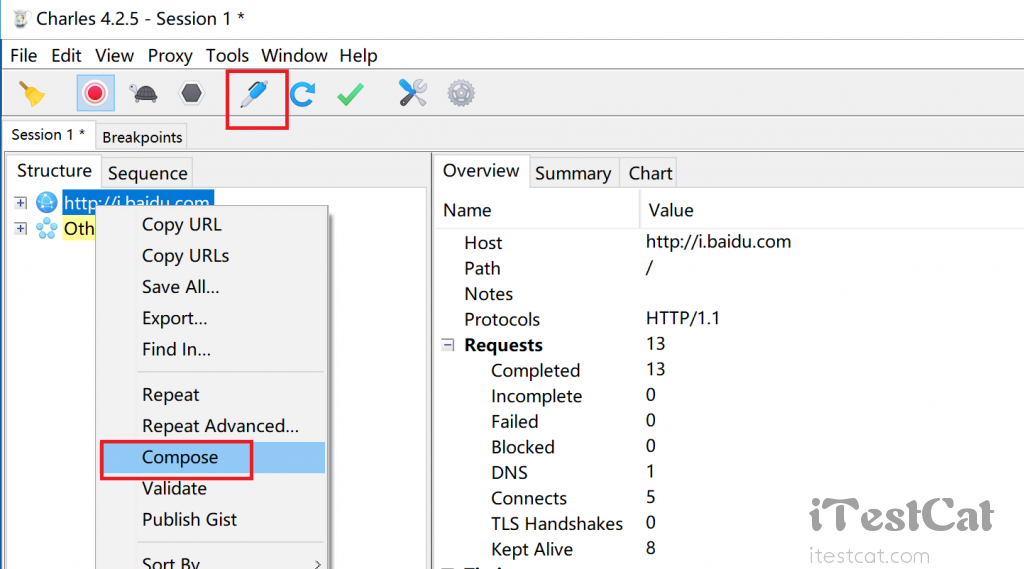Click the broom Clear Session icon

[x=31, y=94]
